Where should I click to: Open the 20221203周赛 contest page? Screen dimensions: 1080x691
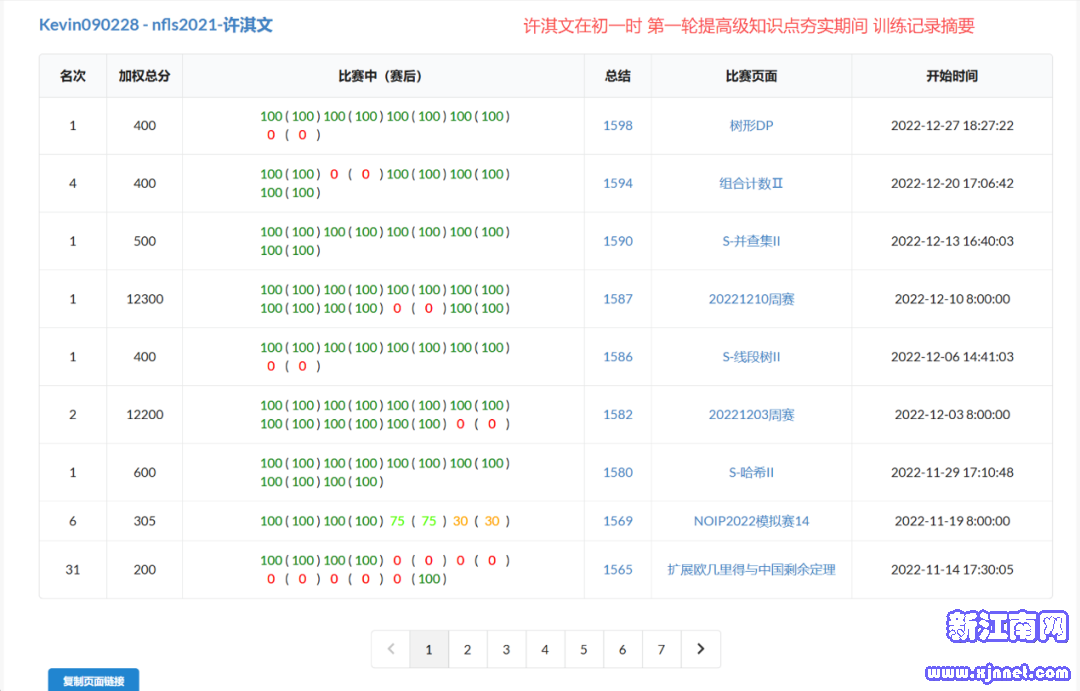pyautogui.click(x=751, y=415)
